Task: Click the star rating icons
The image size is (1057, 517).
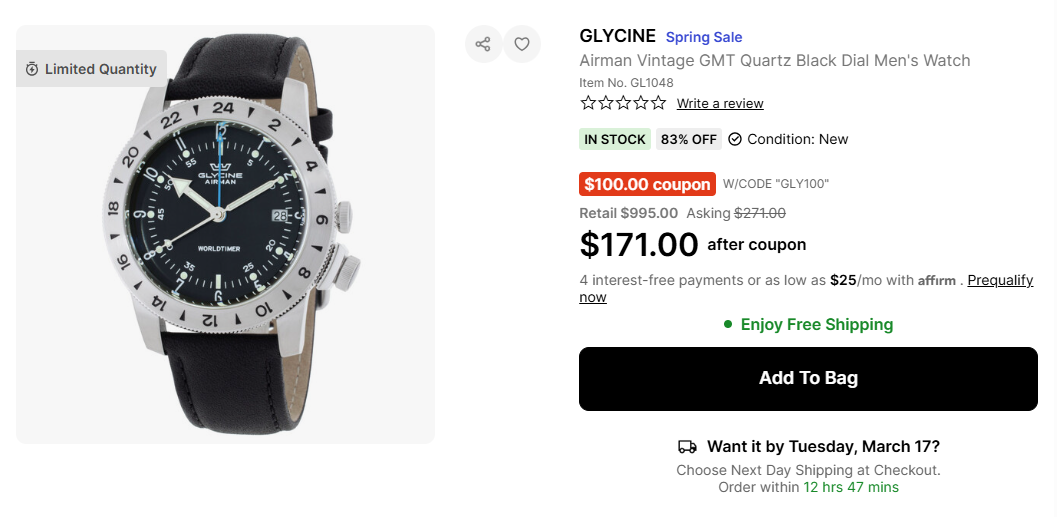Action: [x=622, y=103]
